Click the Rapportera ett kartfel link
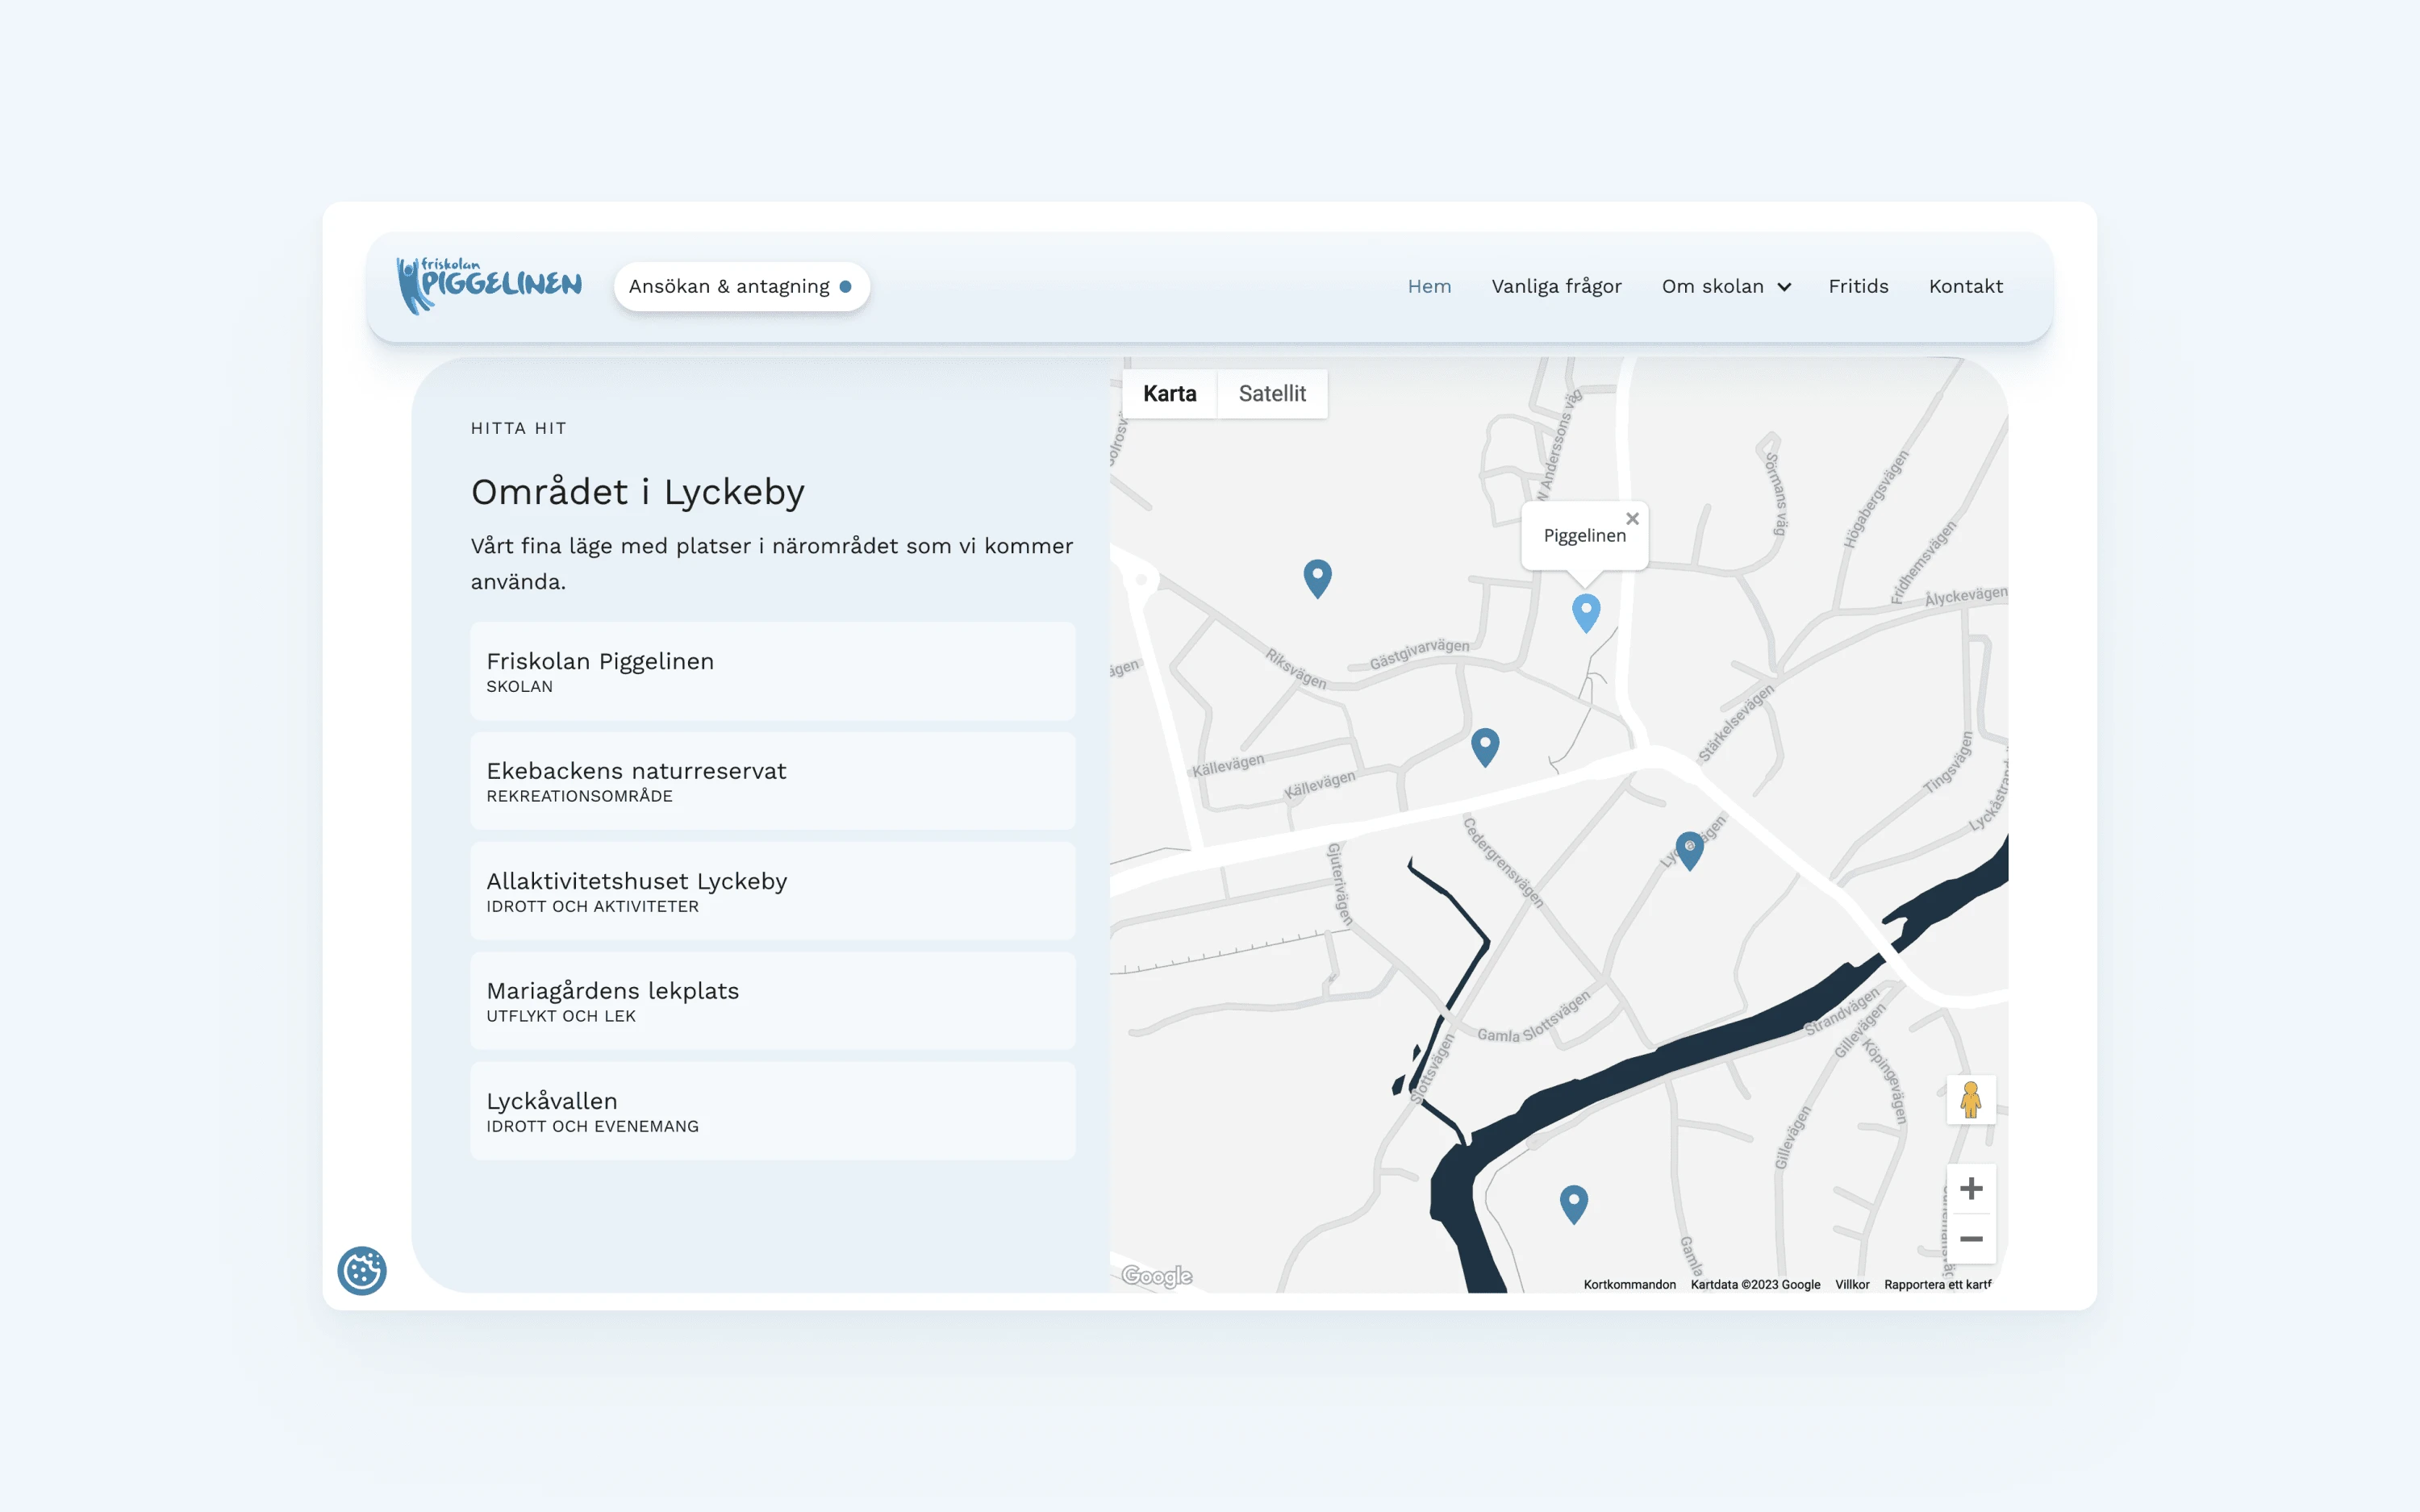The width and height of the screenshot is (2420, 1512). tap(1937, 1284)
